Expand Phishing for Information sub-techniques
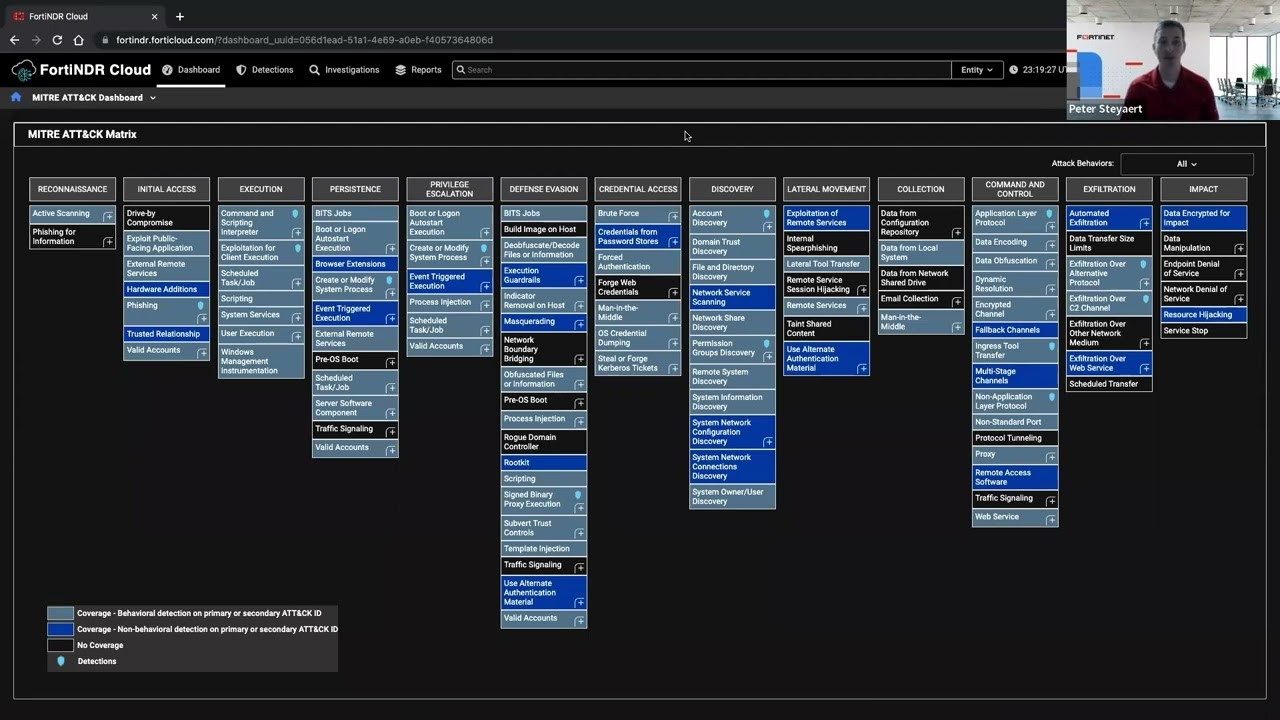This screenshot has height=720, width=1280. [x=108, y=242]
